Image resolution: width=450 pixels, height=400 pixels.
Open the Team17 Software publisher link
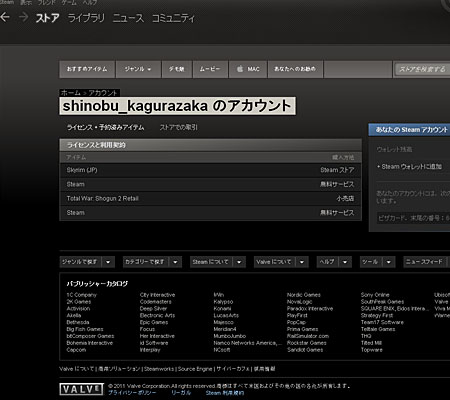(x=382, y=322)
